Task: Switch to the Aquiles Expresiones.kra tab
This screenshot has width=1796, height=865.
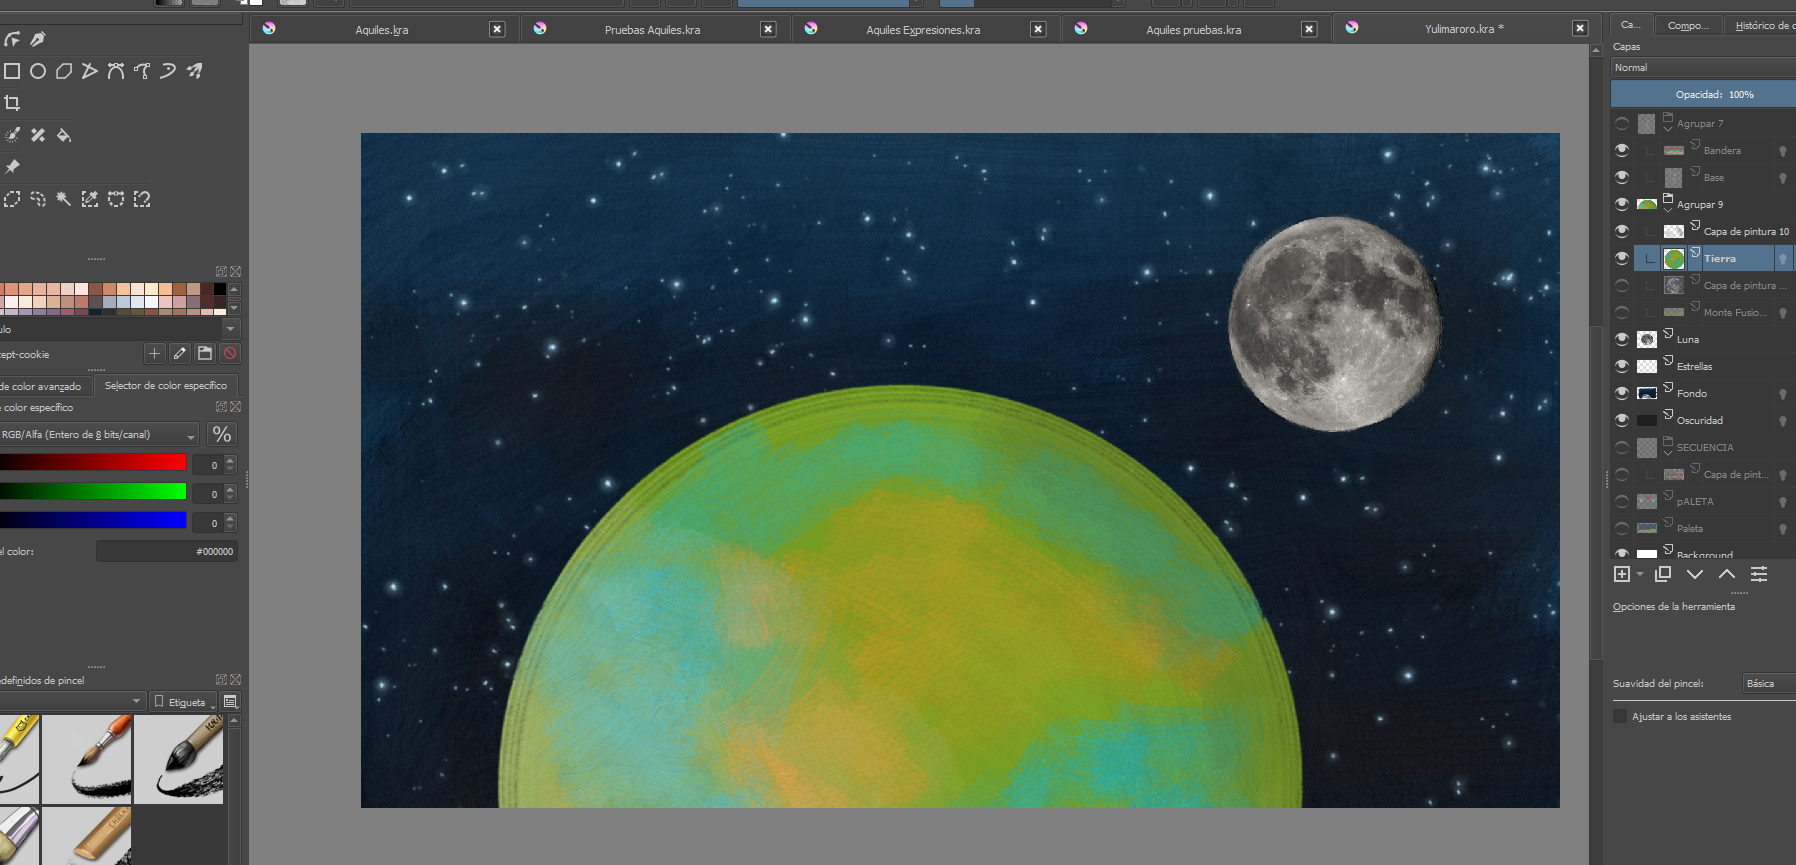Action: click(x=923, y=30)
